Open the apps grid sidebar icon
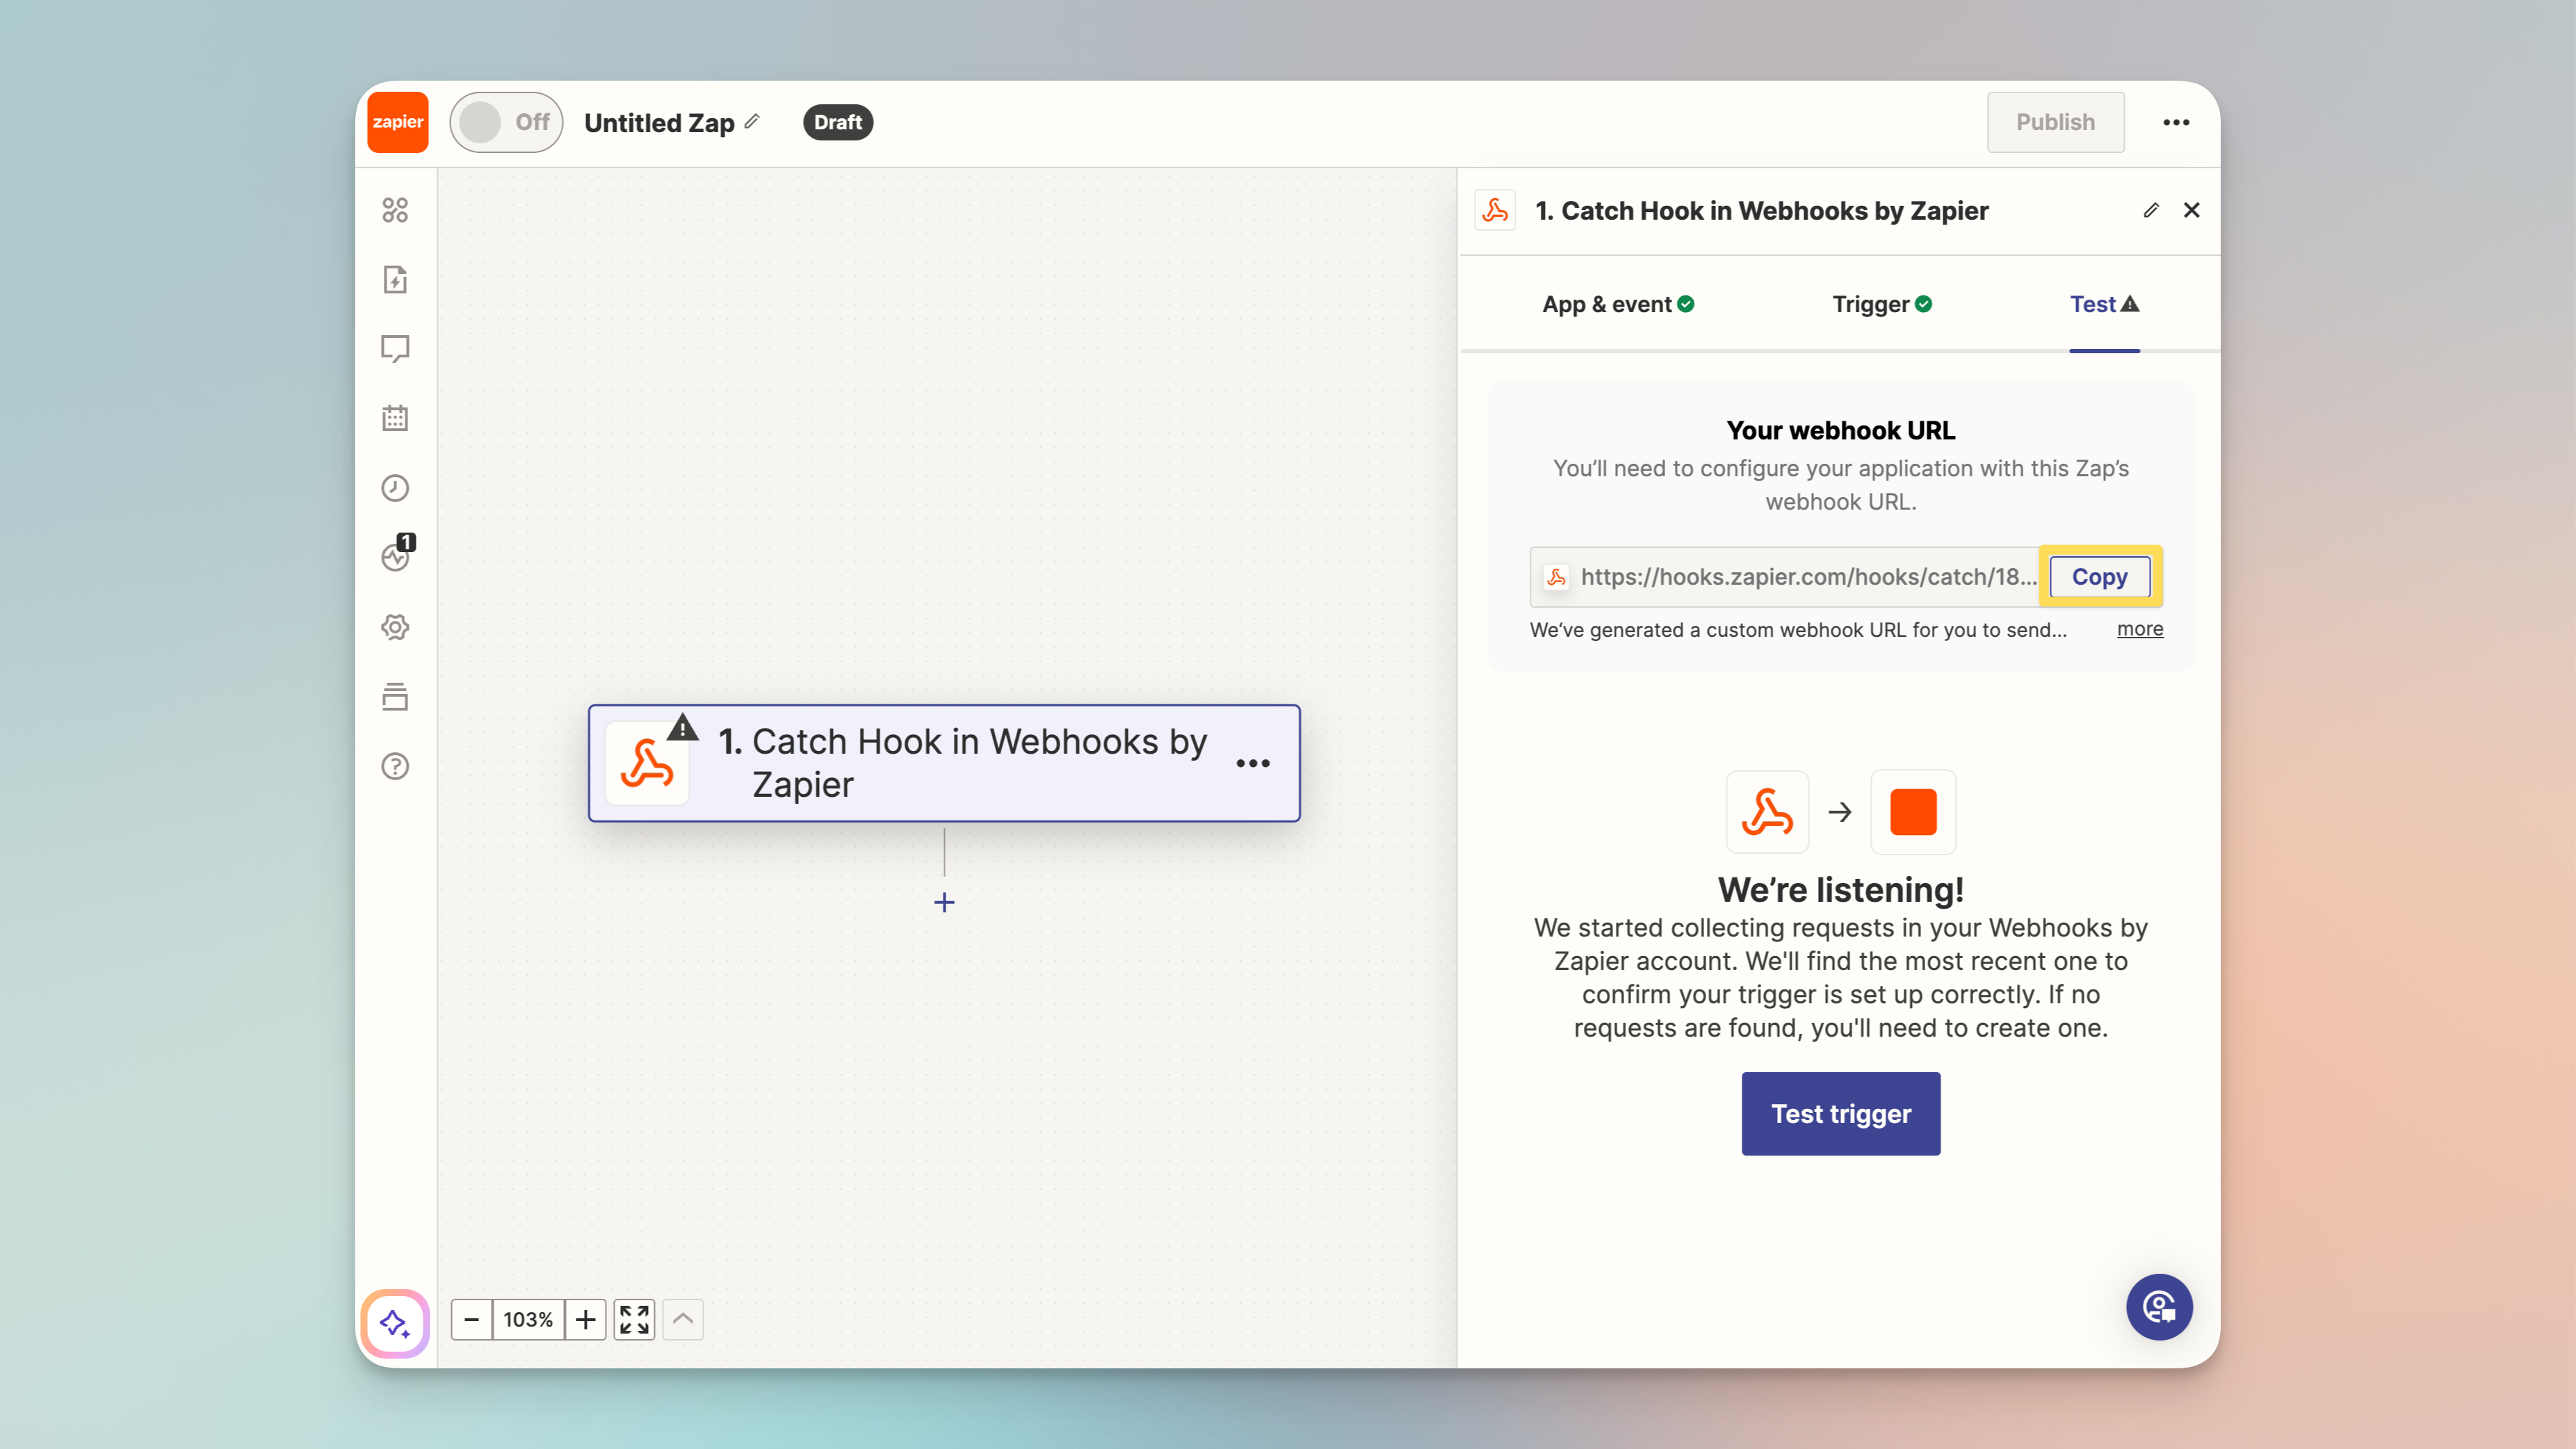Screen dimensions: 2576x1449 (395, 210)
